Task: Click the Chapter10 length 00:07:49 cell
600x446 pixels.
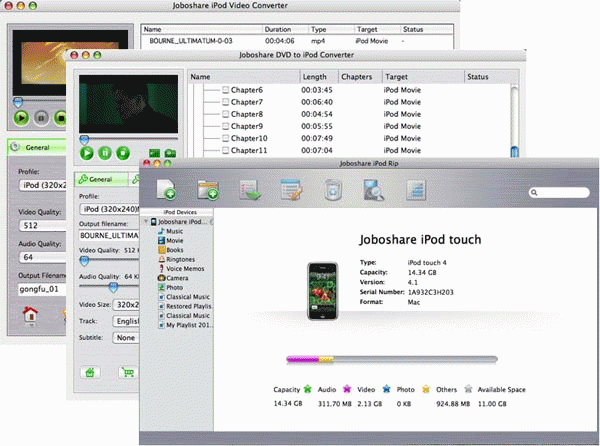Action: tap(317, 138)
